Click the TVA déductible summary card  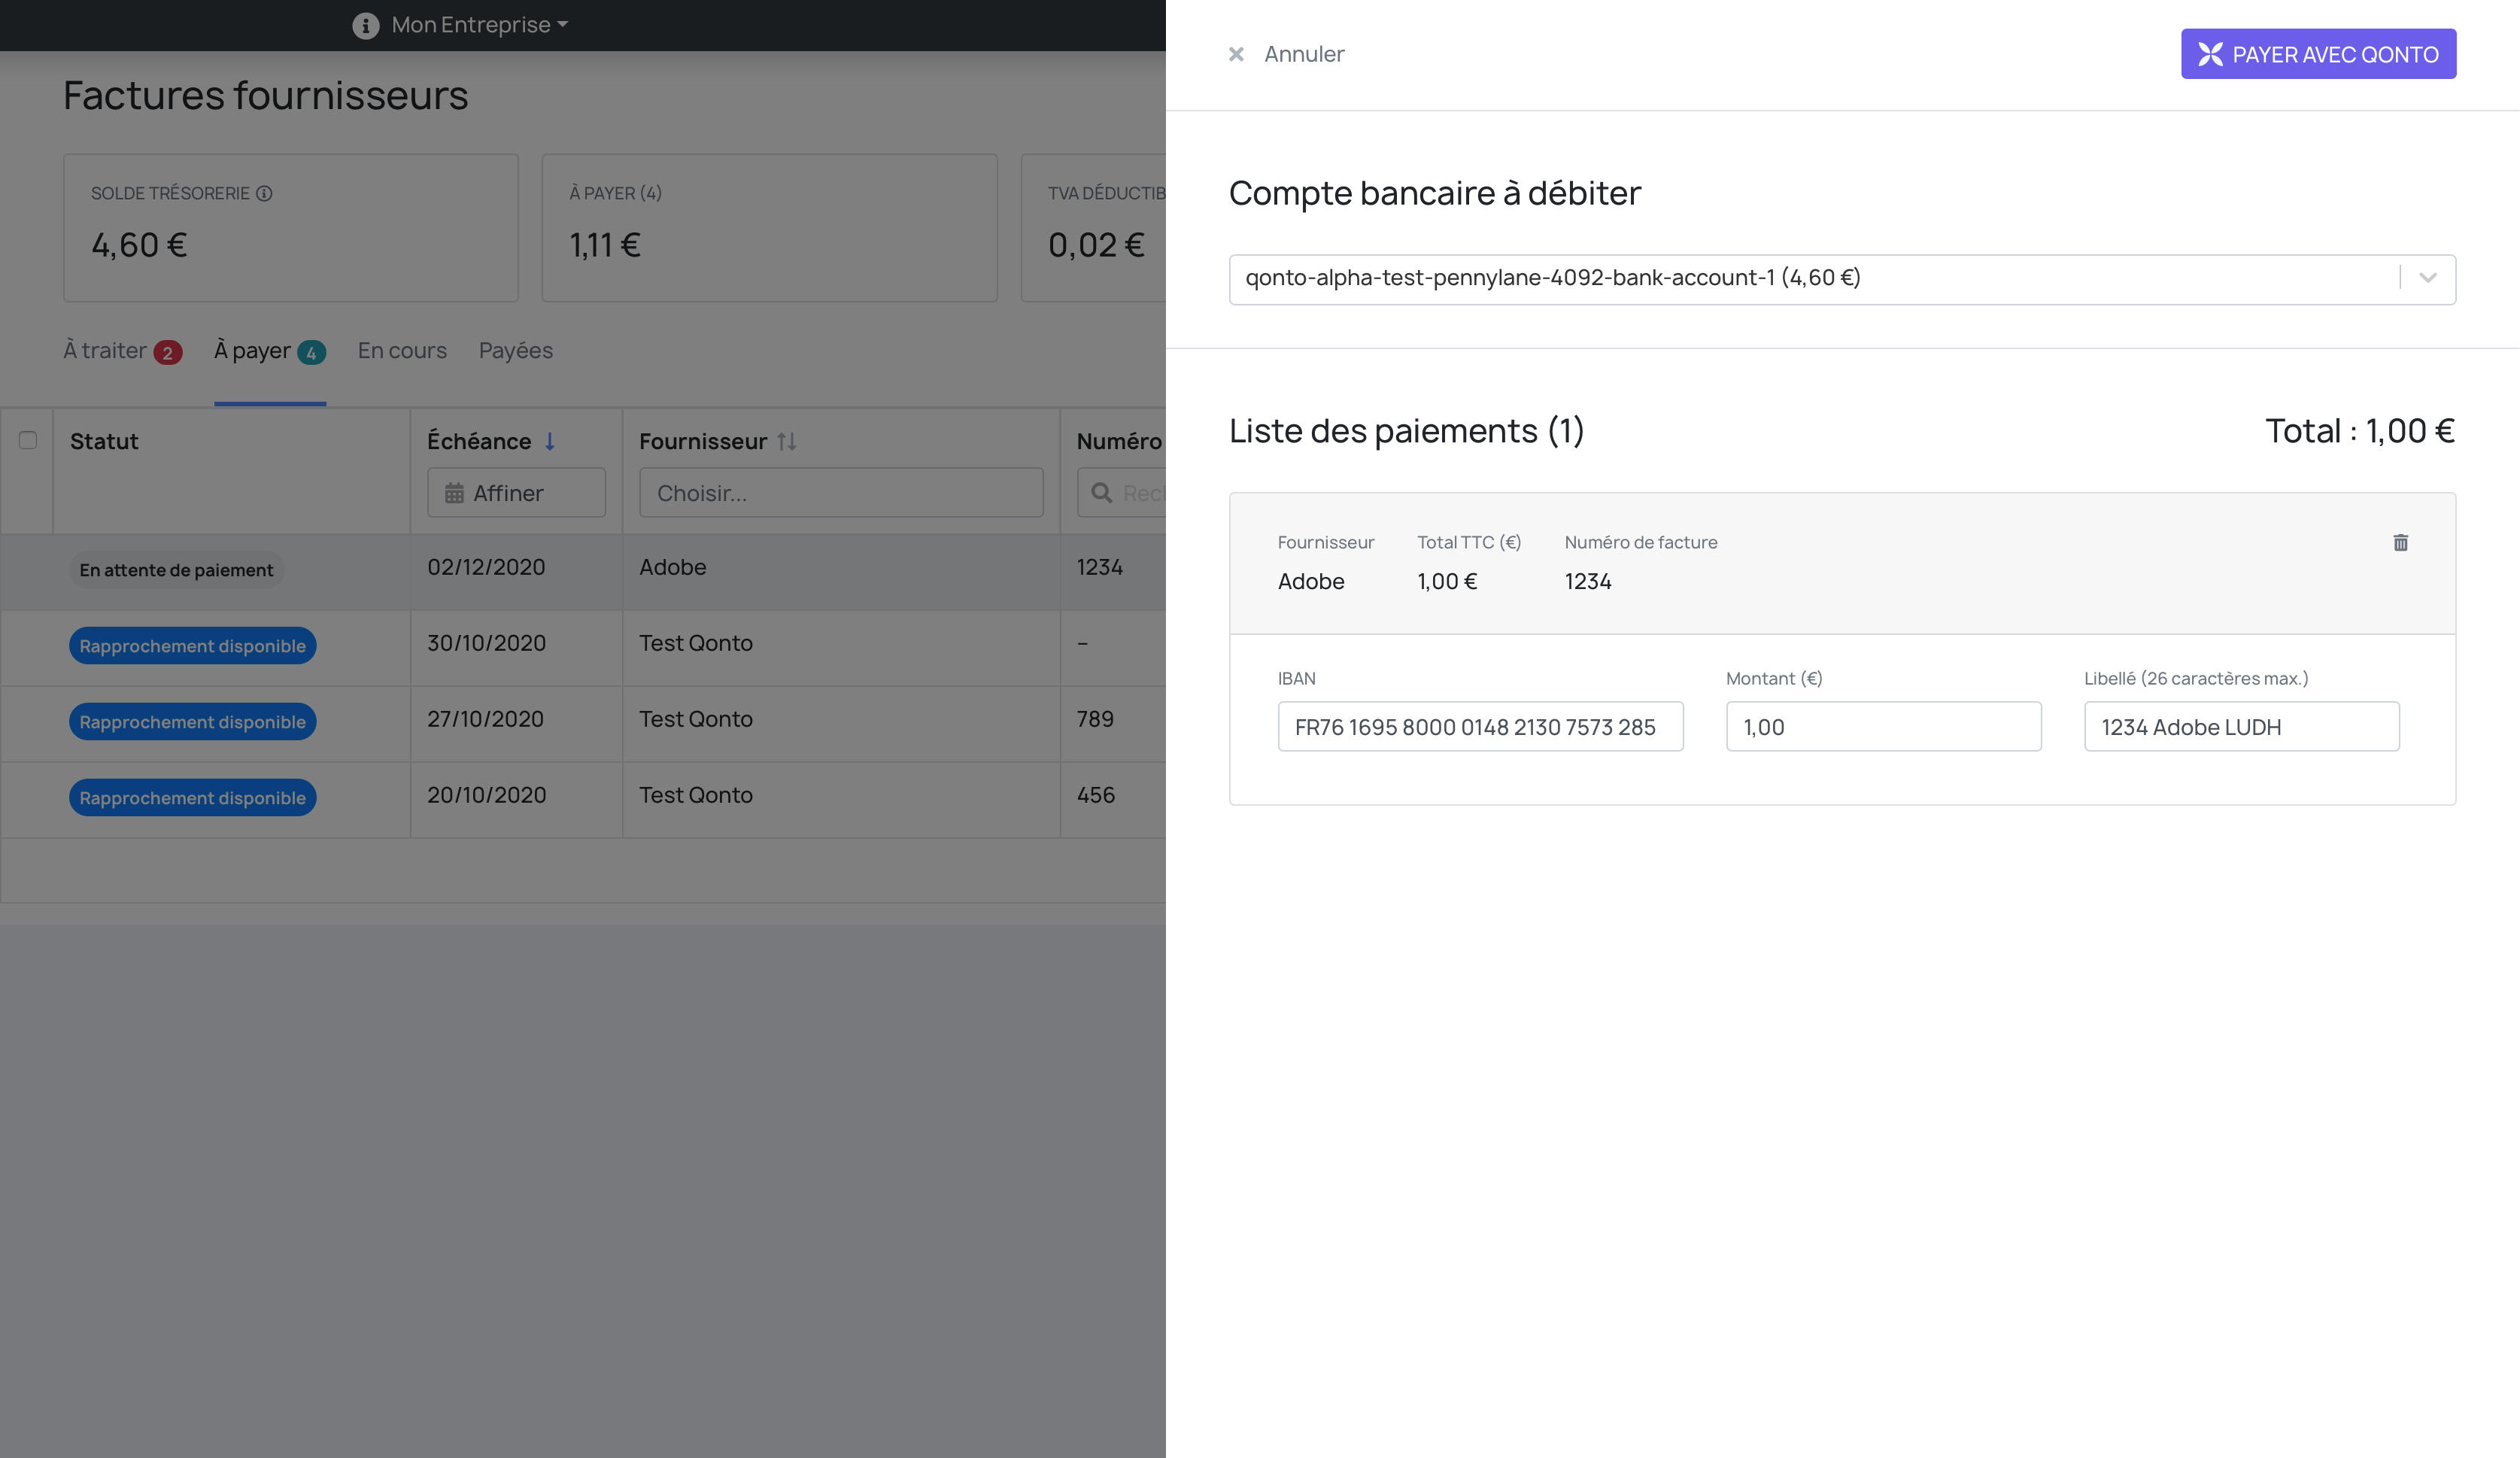pos(1093,228)
